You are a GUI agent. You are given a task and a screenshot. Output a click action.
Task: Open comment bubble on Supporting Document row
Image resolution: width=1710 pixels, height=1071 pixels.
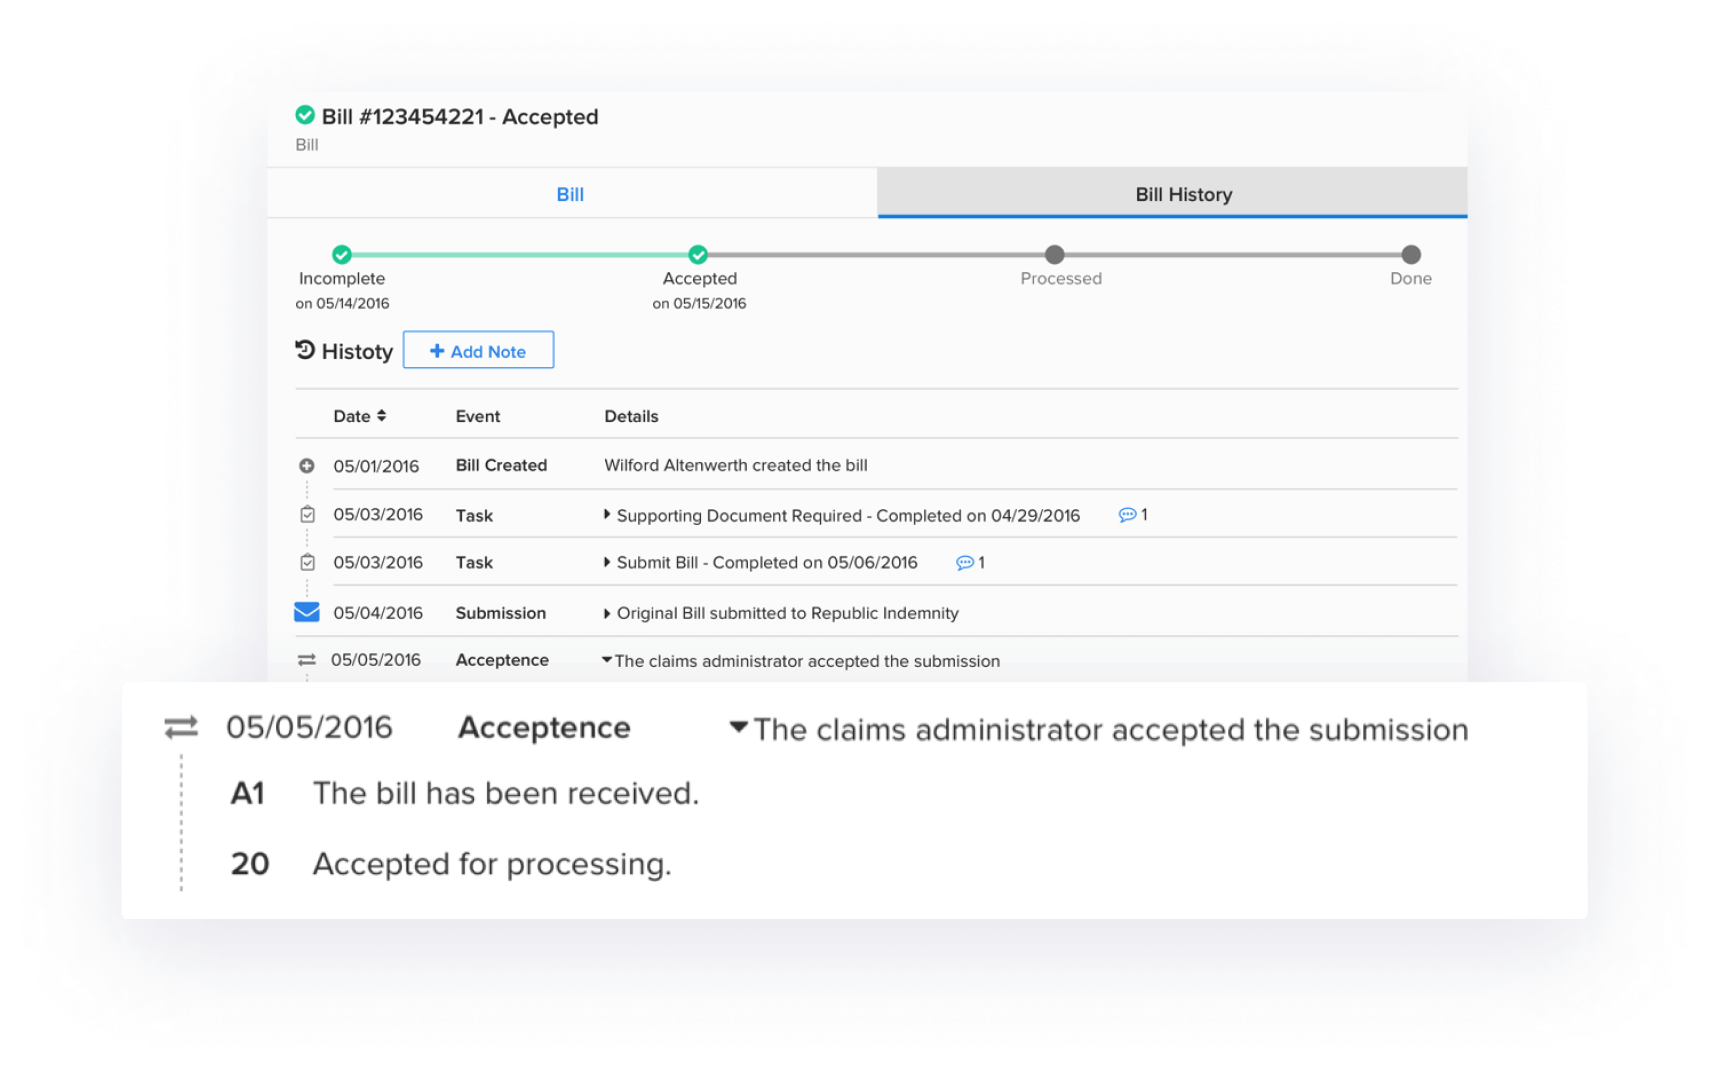pos(1127,515)
